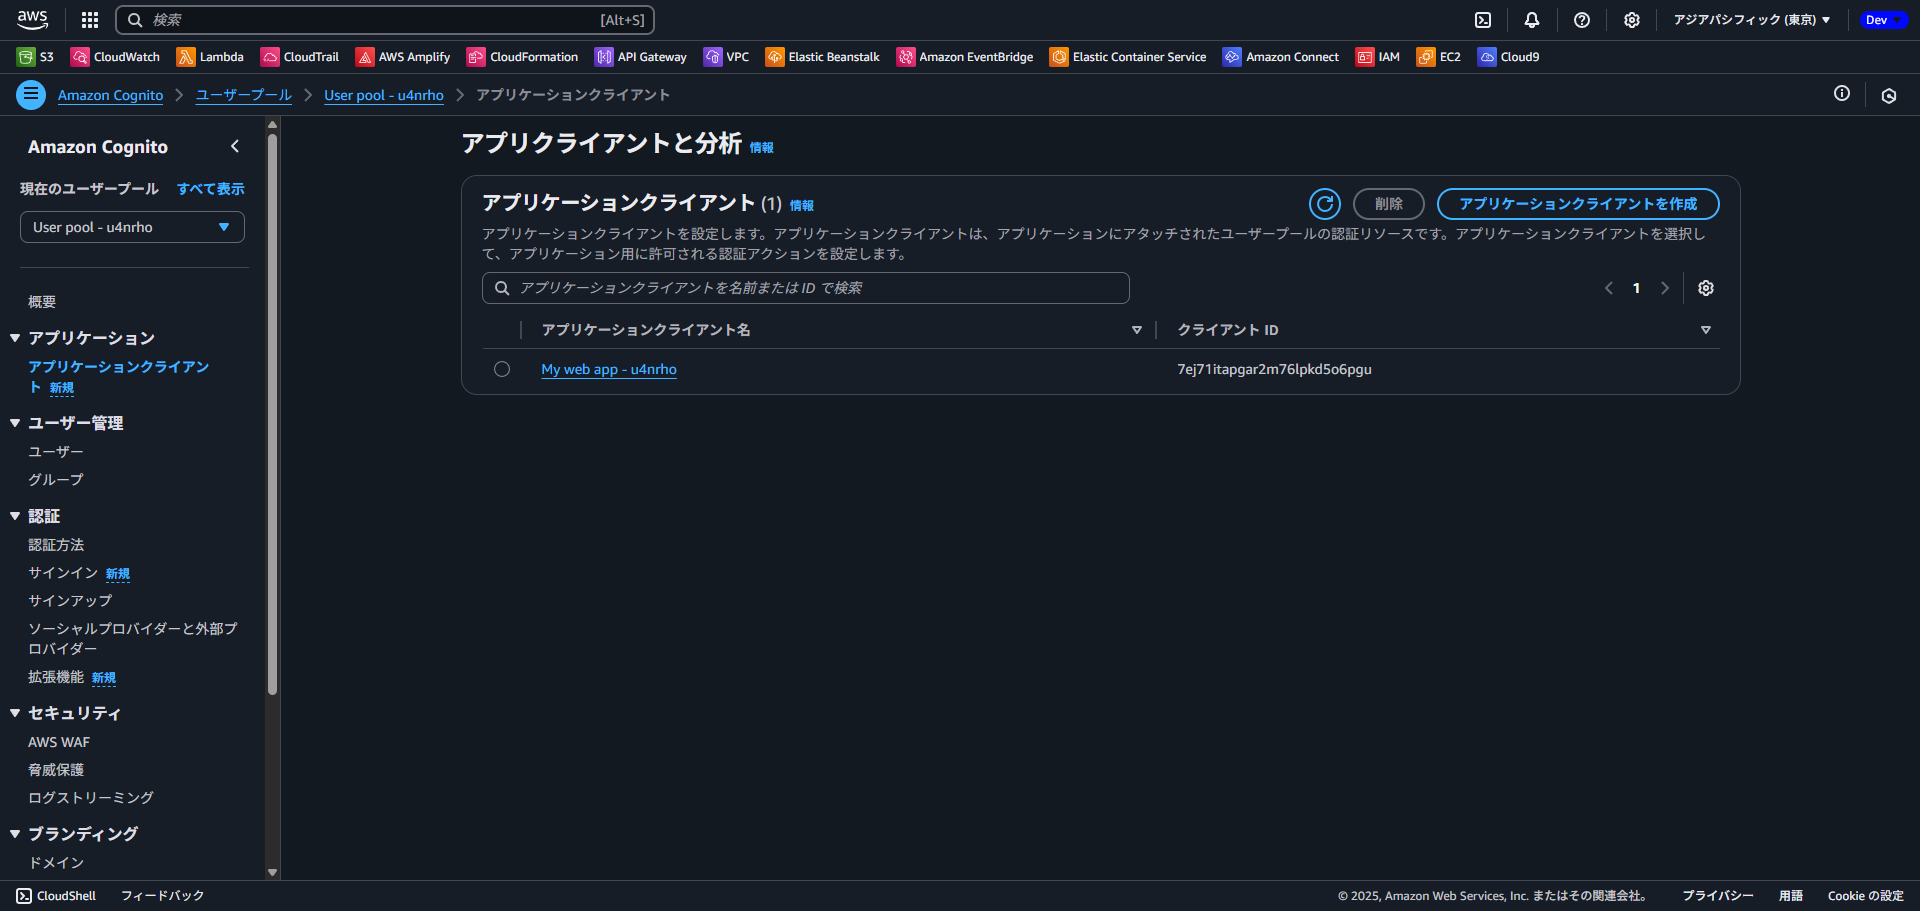Open CloudFormation favorite shortcut
The image size is (1920, 911).
pyautogui.click(x=522, y=57)
